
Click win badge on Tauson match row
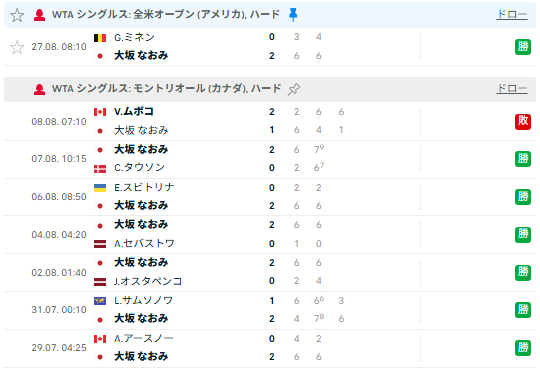(x=523, y=159)
